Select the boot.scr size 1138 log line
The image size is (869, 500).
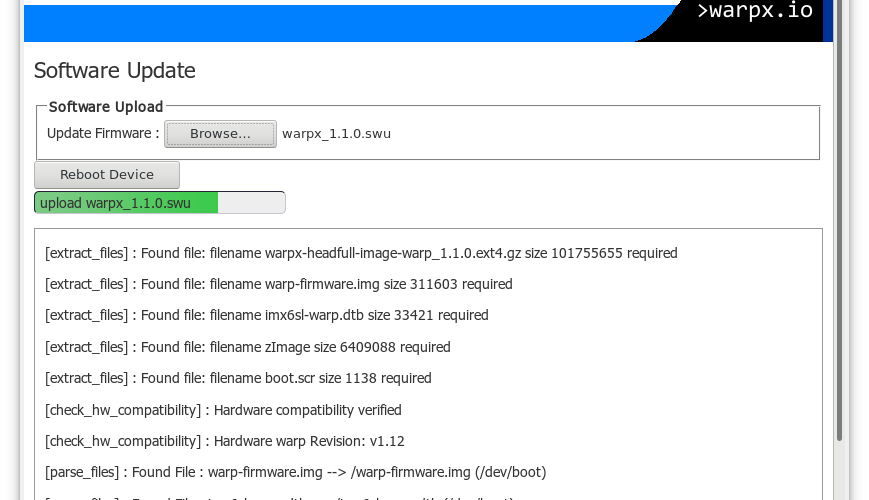click(x=238, y=379)
